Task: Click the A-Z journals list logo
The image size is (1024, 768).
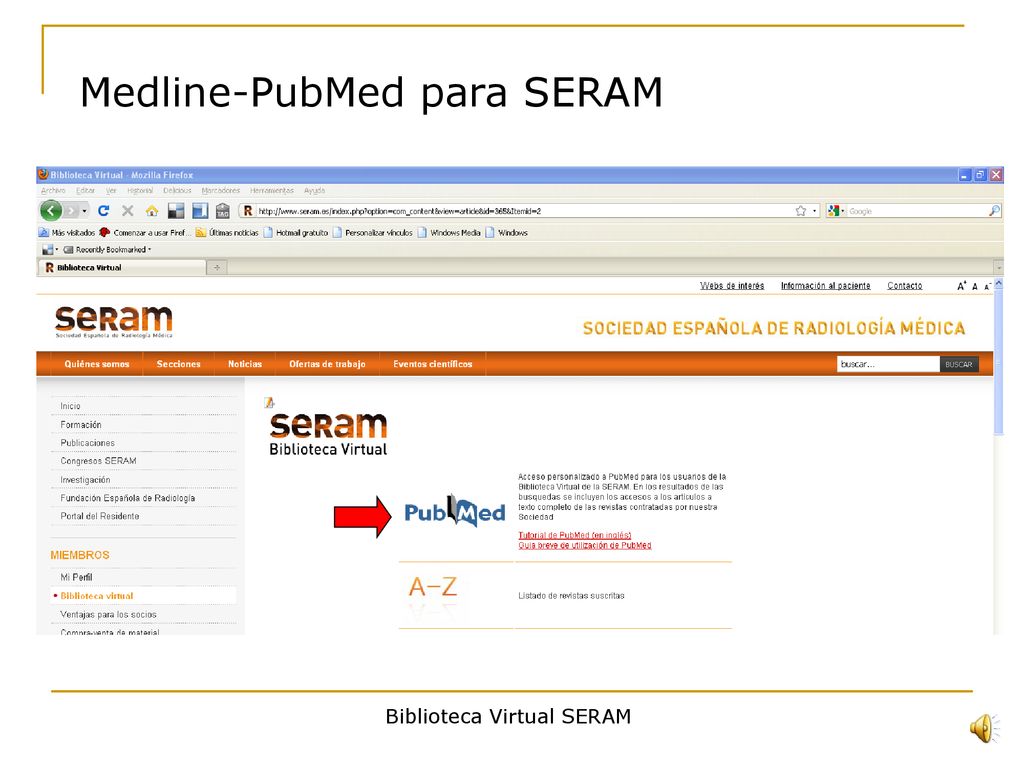Action: [432, 588]
